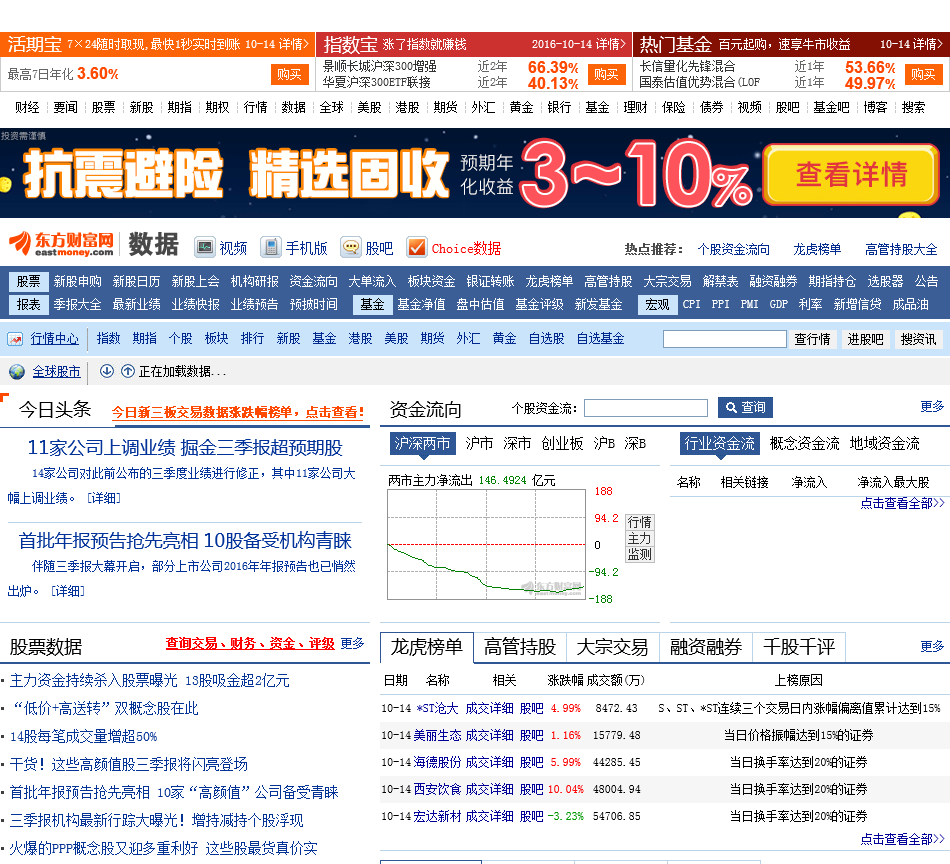Select the 沪深两市 tab
950x864 pixels.
pos(422,444)
